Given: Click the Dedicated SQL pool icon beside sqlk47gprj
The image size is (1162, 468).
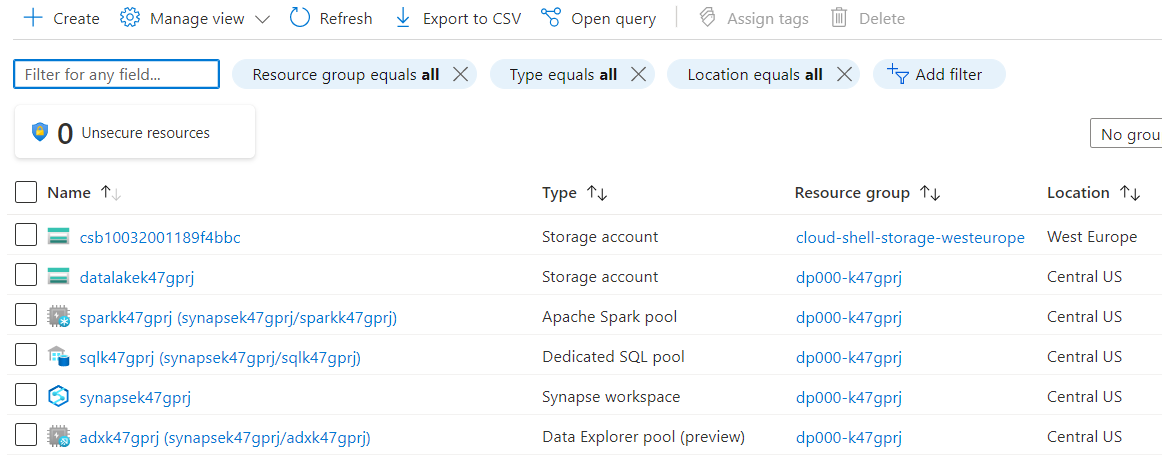Looking at the screenshot, I should click(58, 357).
